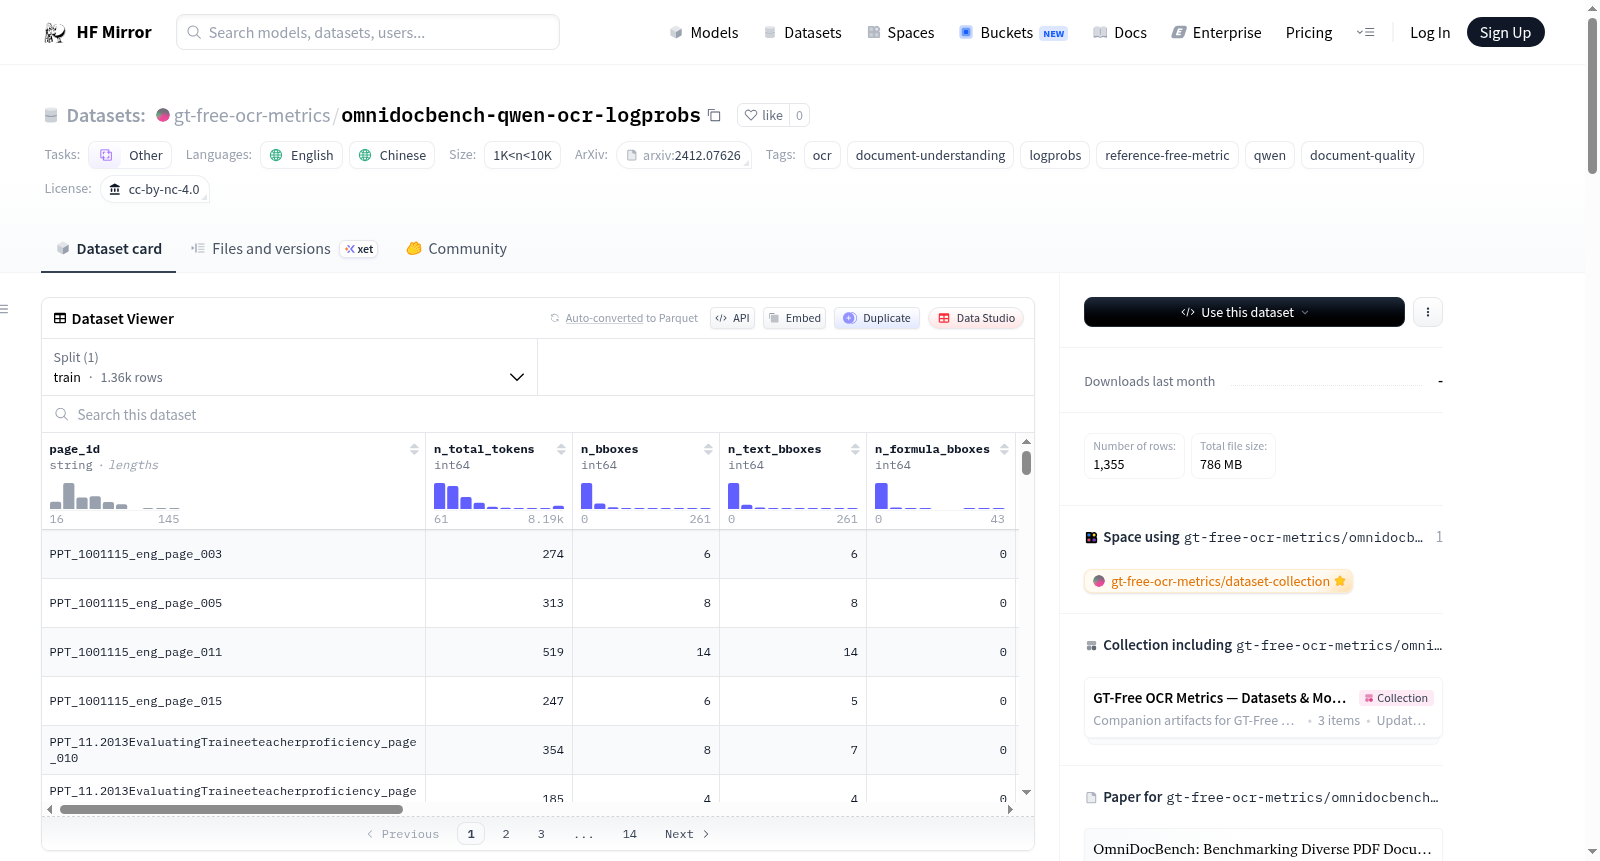Sort the n_formula_bboxes column

coord(1004,449)
